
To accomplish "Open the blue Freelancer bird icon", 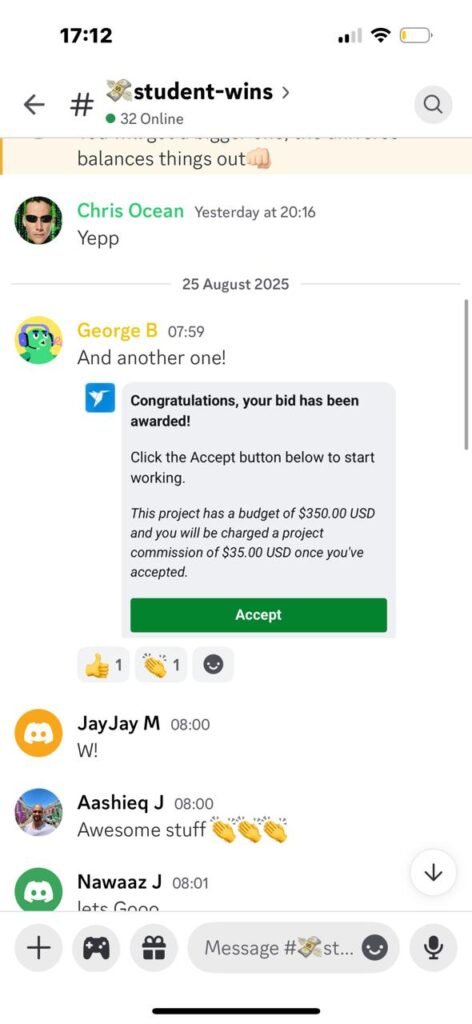I will pos(100,398).
